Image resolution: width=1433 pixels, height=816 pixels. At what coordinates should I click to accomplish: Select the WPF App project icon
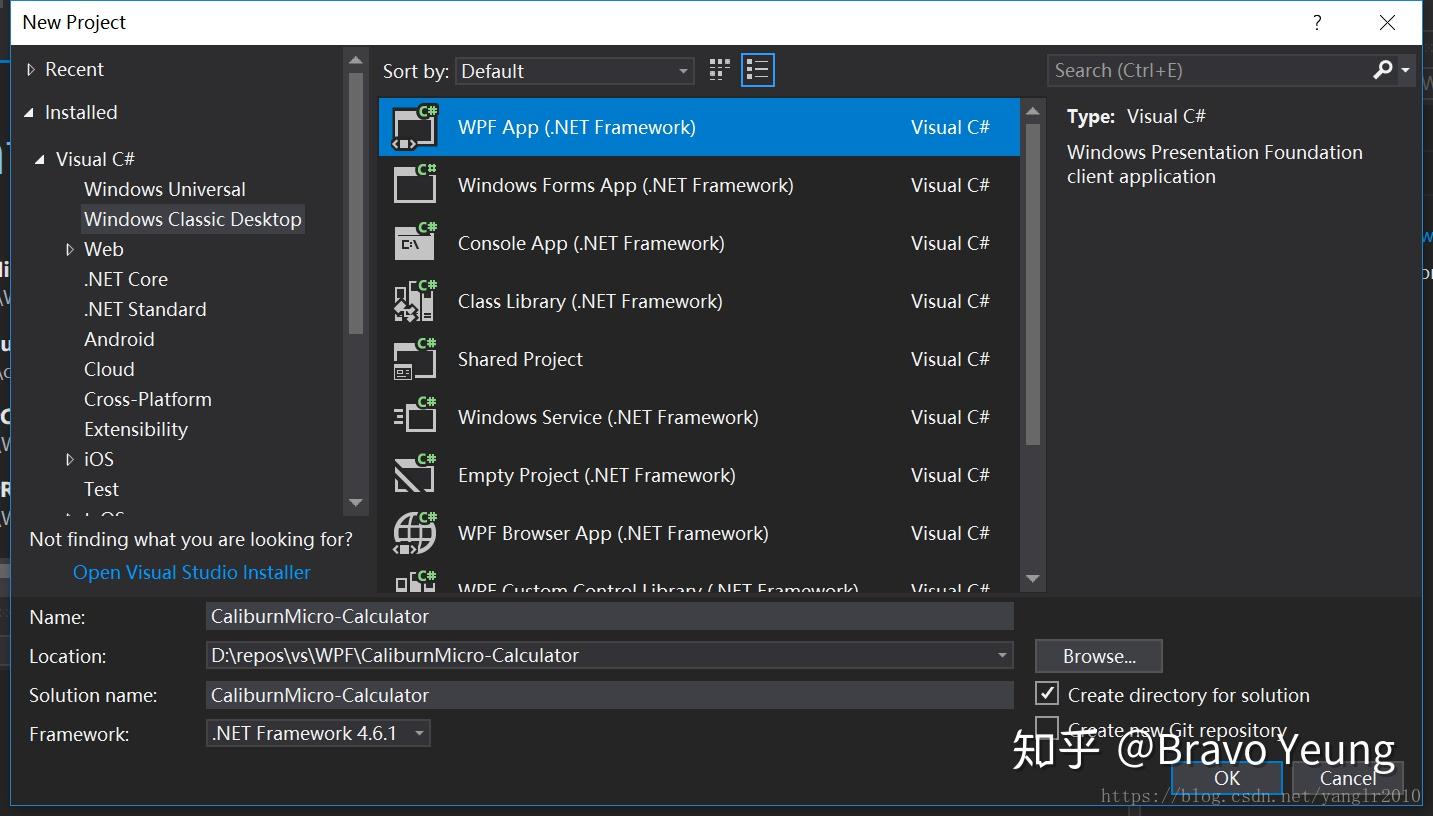click(415, 127)
